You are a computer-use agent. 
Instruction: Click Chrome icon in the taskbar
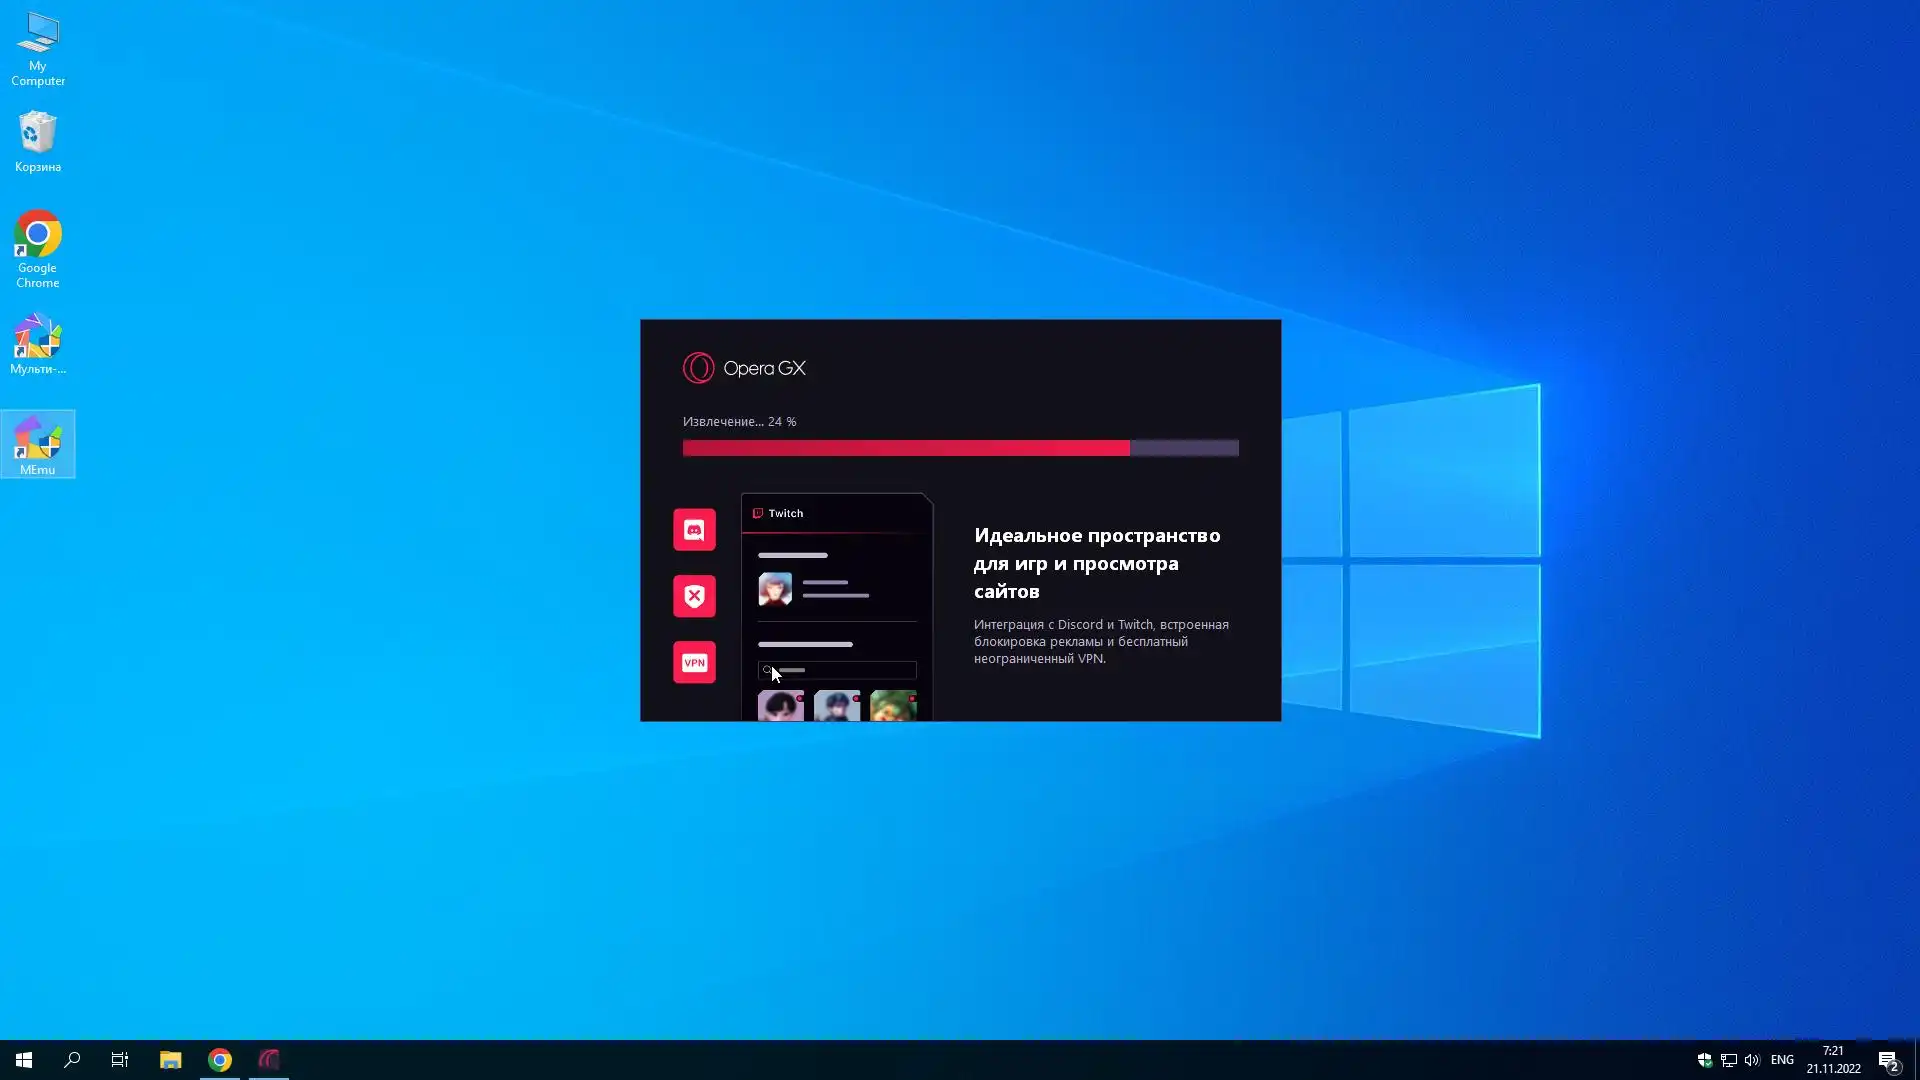coord(220,1060)
